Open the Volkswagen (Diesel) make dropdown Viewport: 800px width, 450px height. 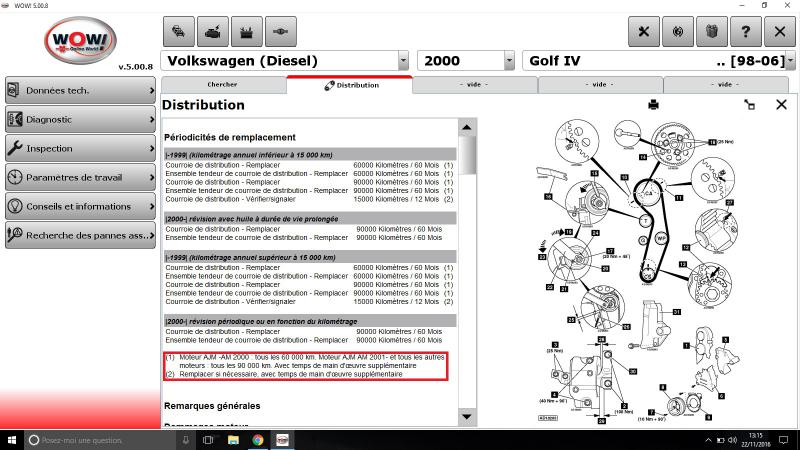tap(403, 61)
